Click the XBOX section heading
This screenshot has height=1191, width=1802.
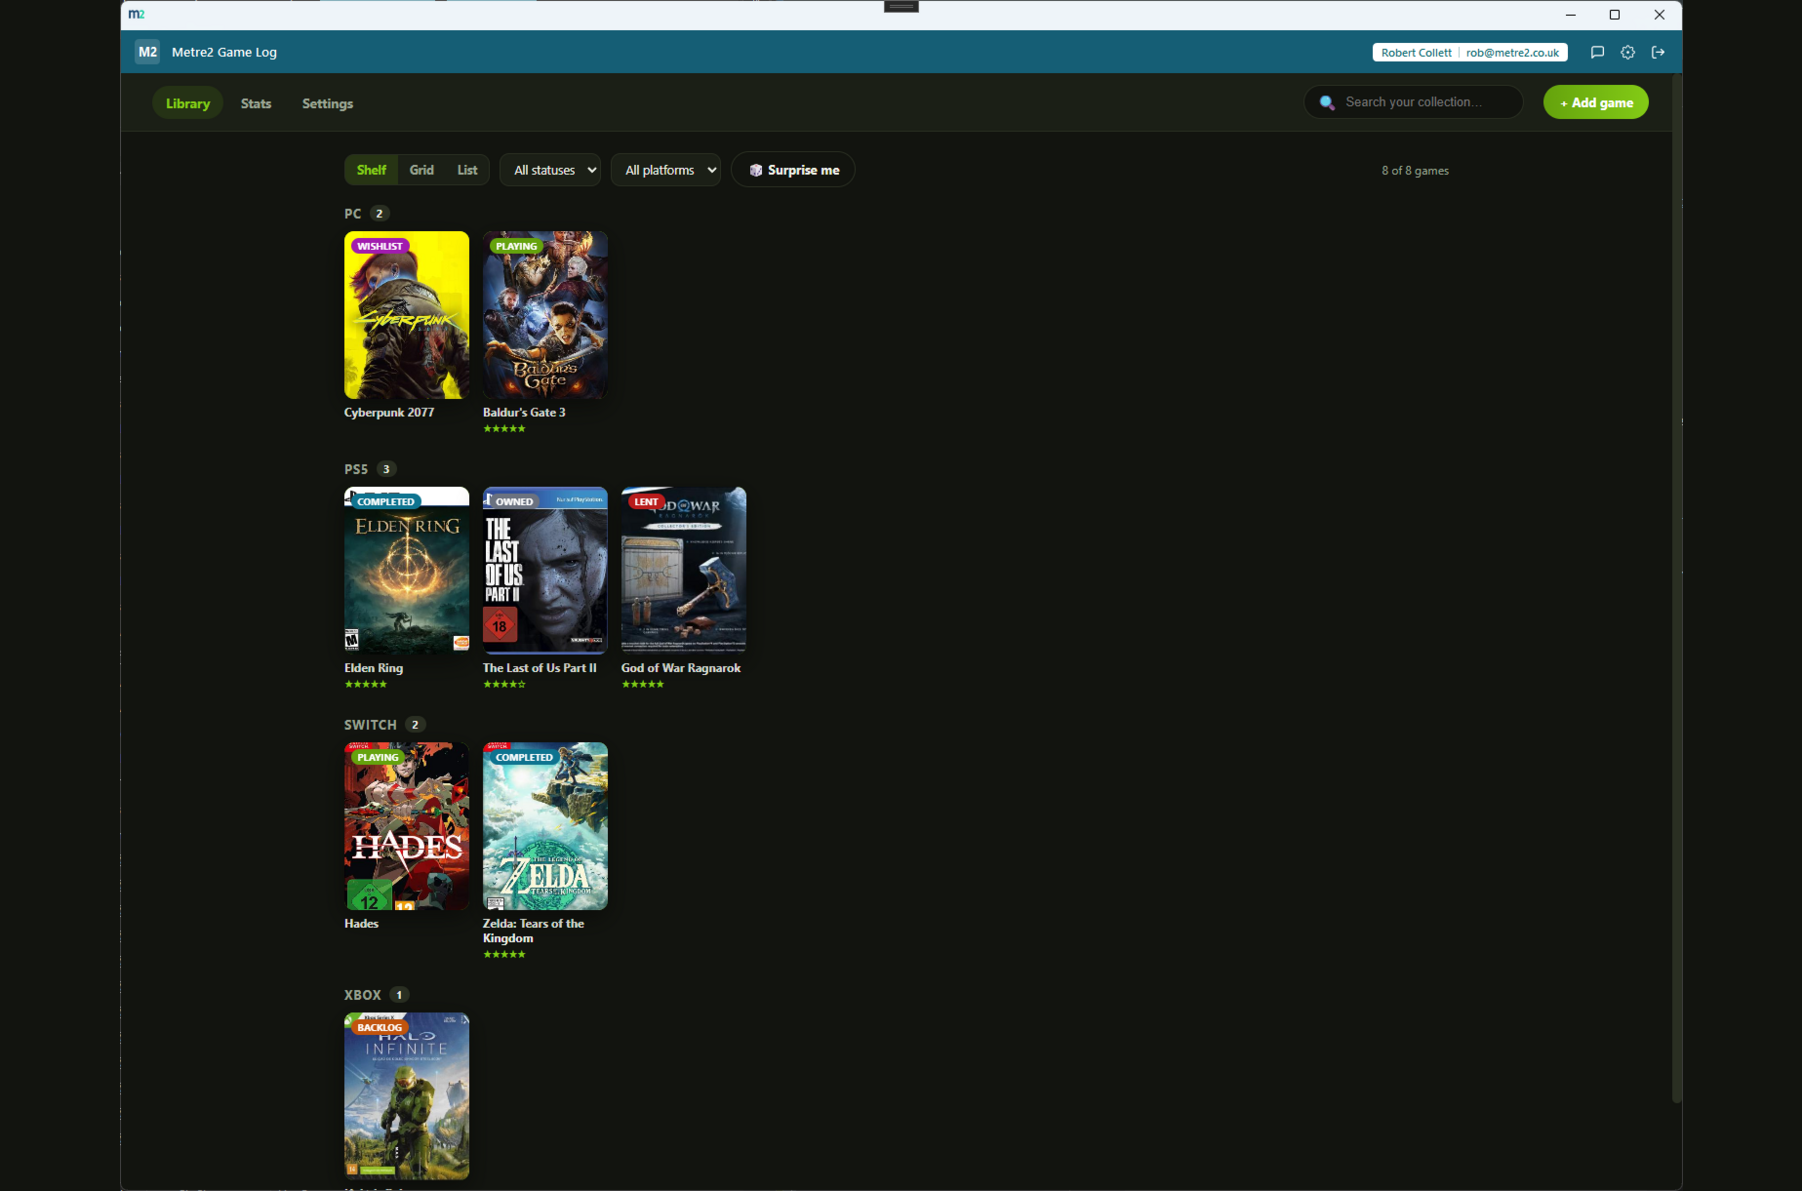(363, 995)
